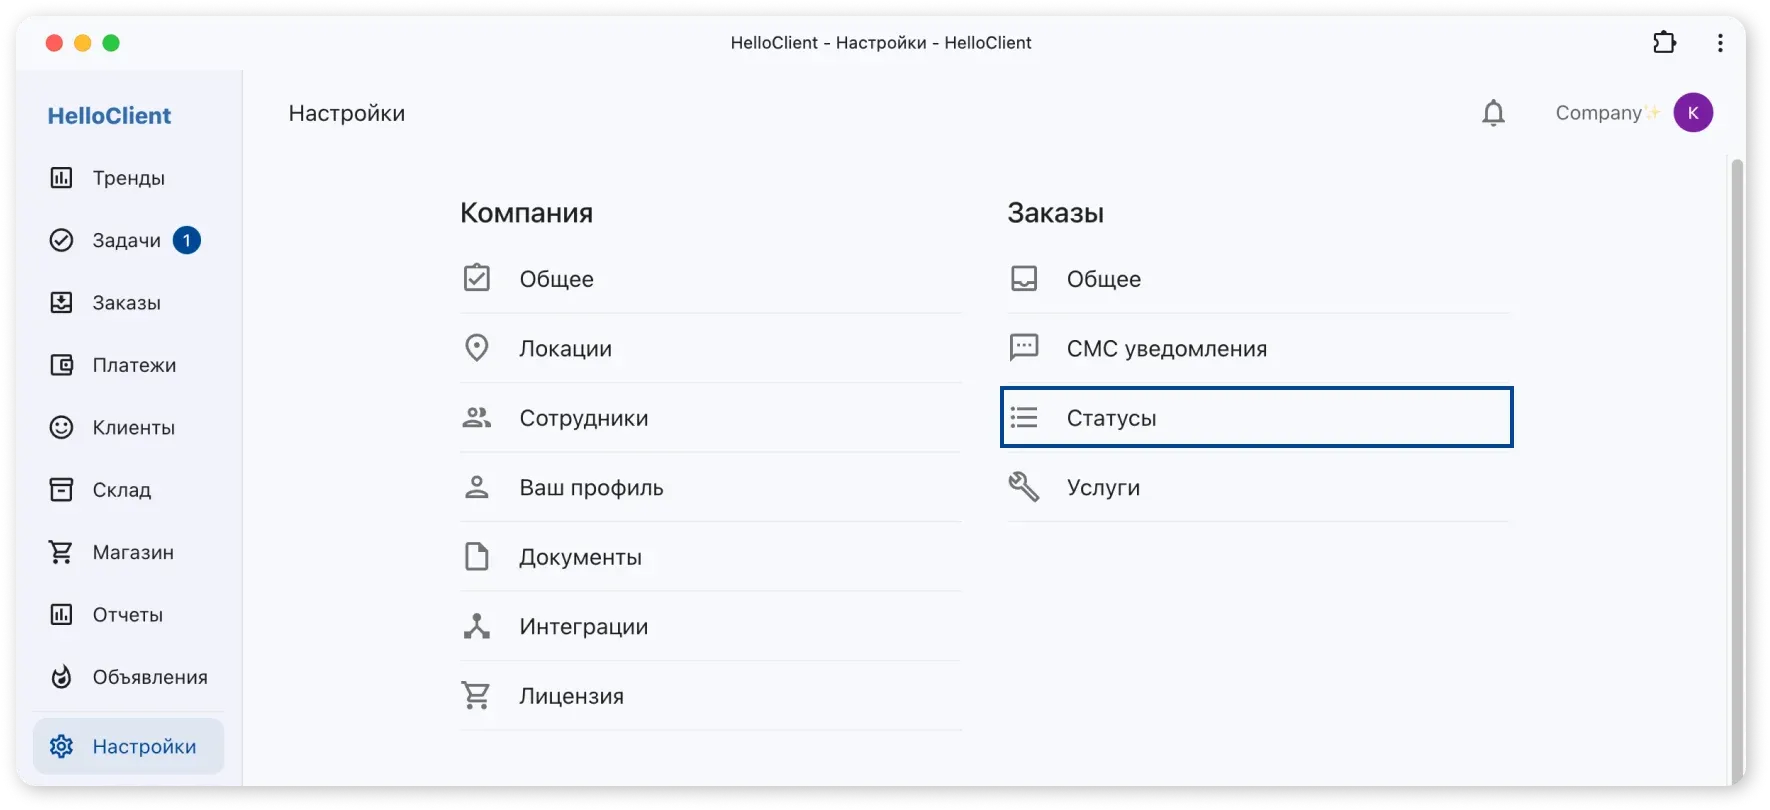Open Сотрудники settings
This screenshot has height=810, width=1770.
(711, 418)
